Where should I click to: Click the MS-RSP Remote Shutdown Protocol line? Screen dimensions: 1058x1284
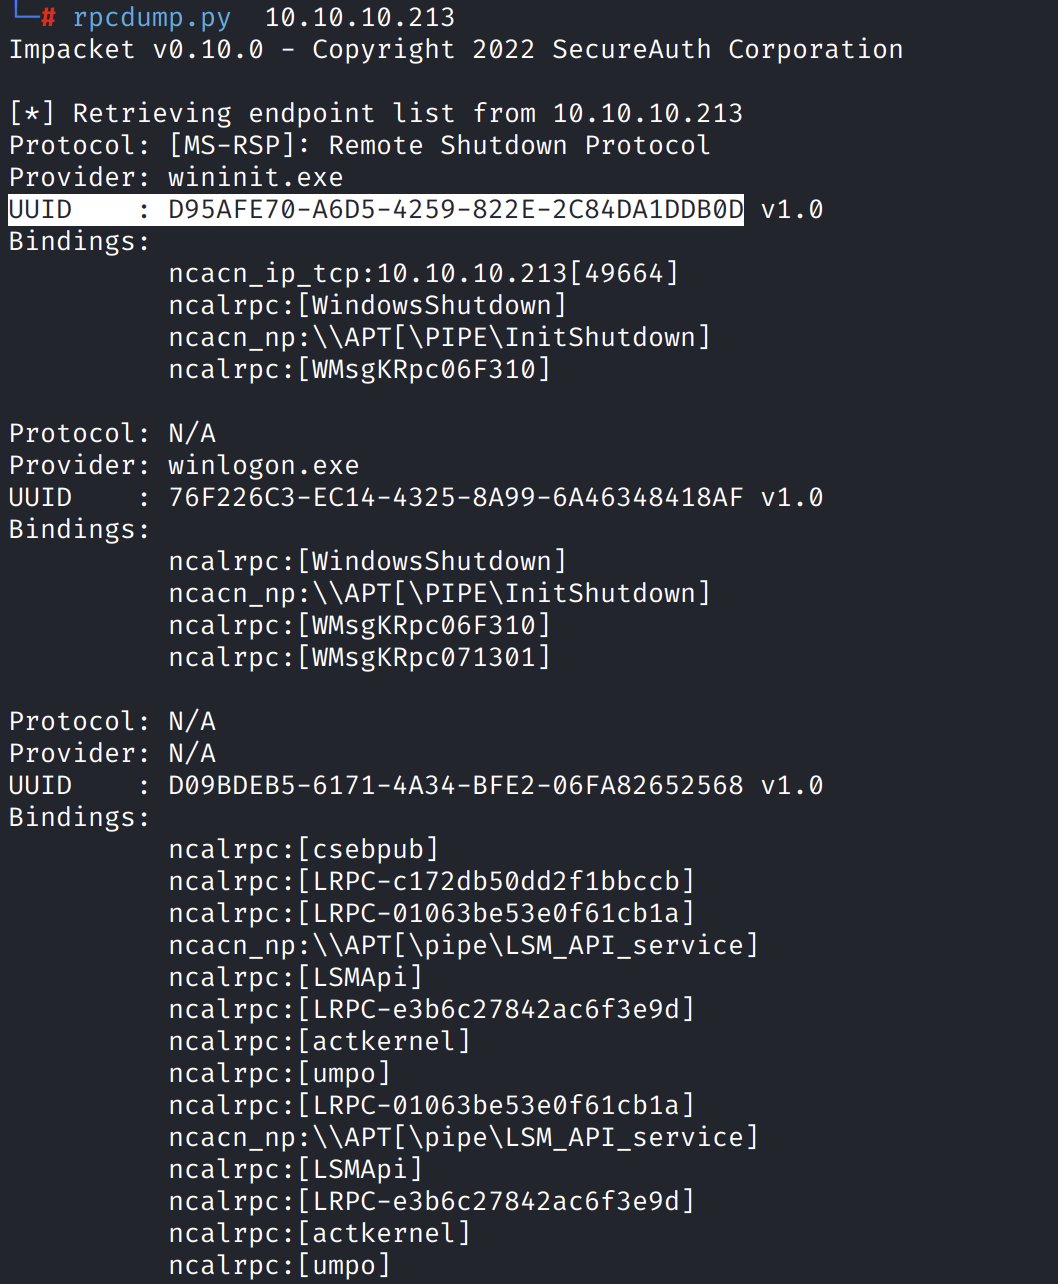360,146
